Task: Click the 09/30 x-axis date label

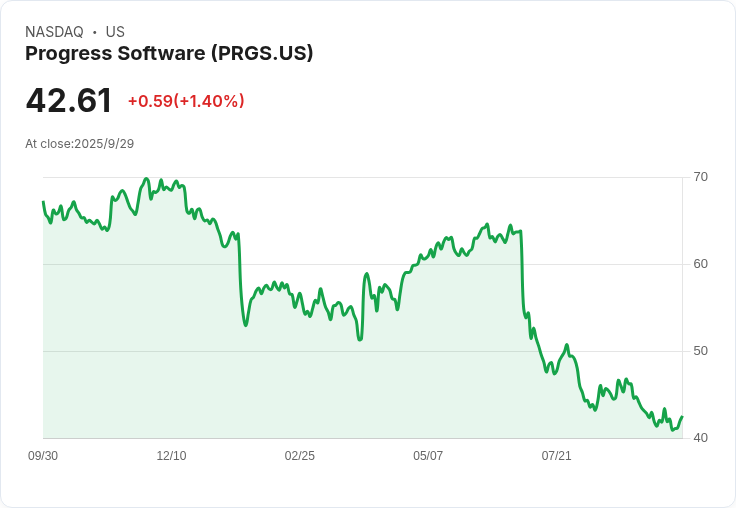Action: click(x=43, y=455)
